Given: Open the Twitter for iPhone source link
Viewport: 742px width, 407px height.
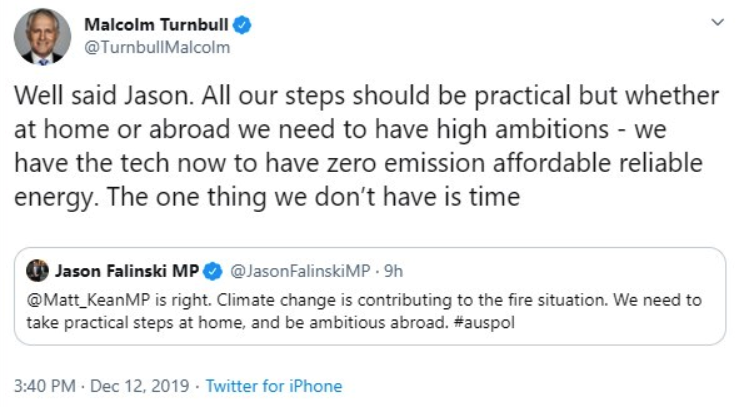Looking at the screenshot, I should [x=274, y=386].
